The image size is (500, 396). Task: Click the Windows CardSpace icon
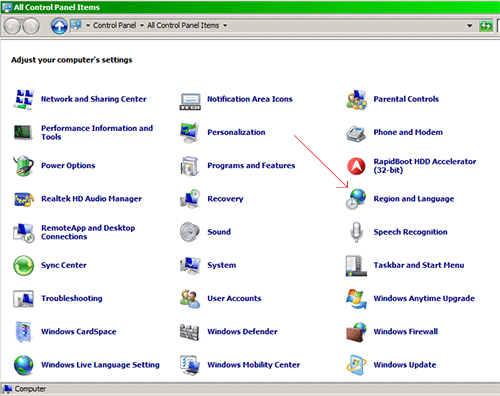[23, 332]
